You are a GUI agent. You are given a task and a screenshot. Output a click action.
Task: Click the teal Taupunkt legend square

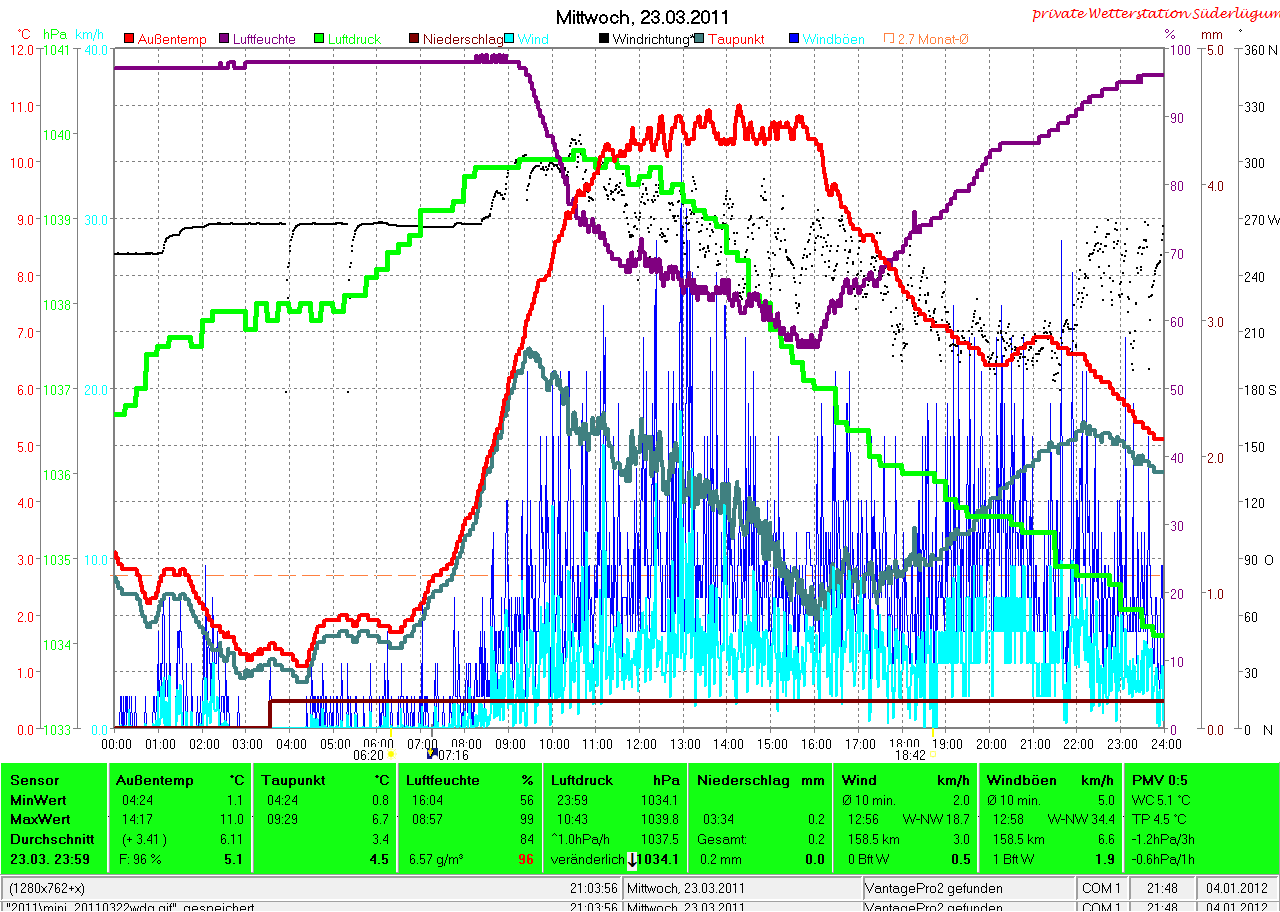699,39
